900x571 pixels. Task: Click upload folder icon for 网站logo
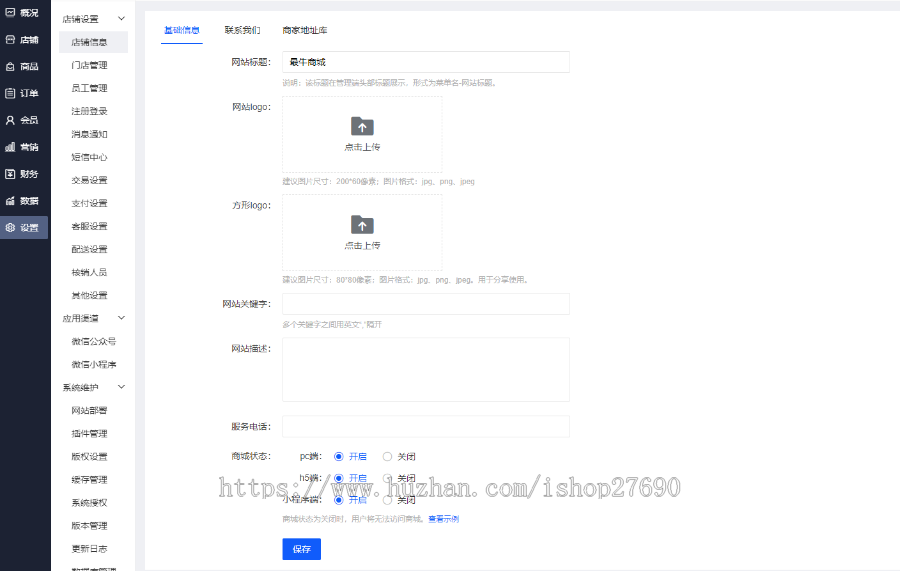point(362,126)
